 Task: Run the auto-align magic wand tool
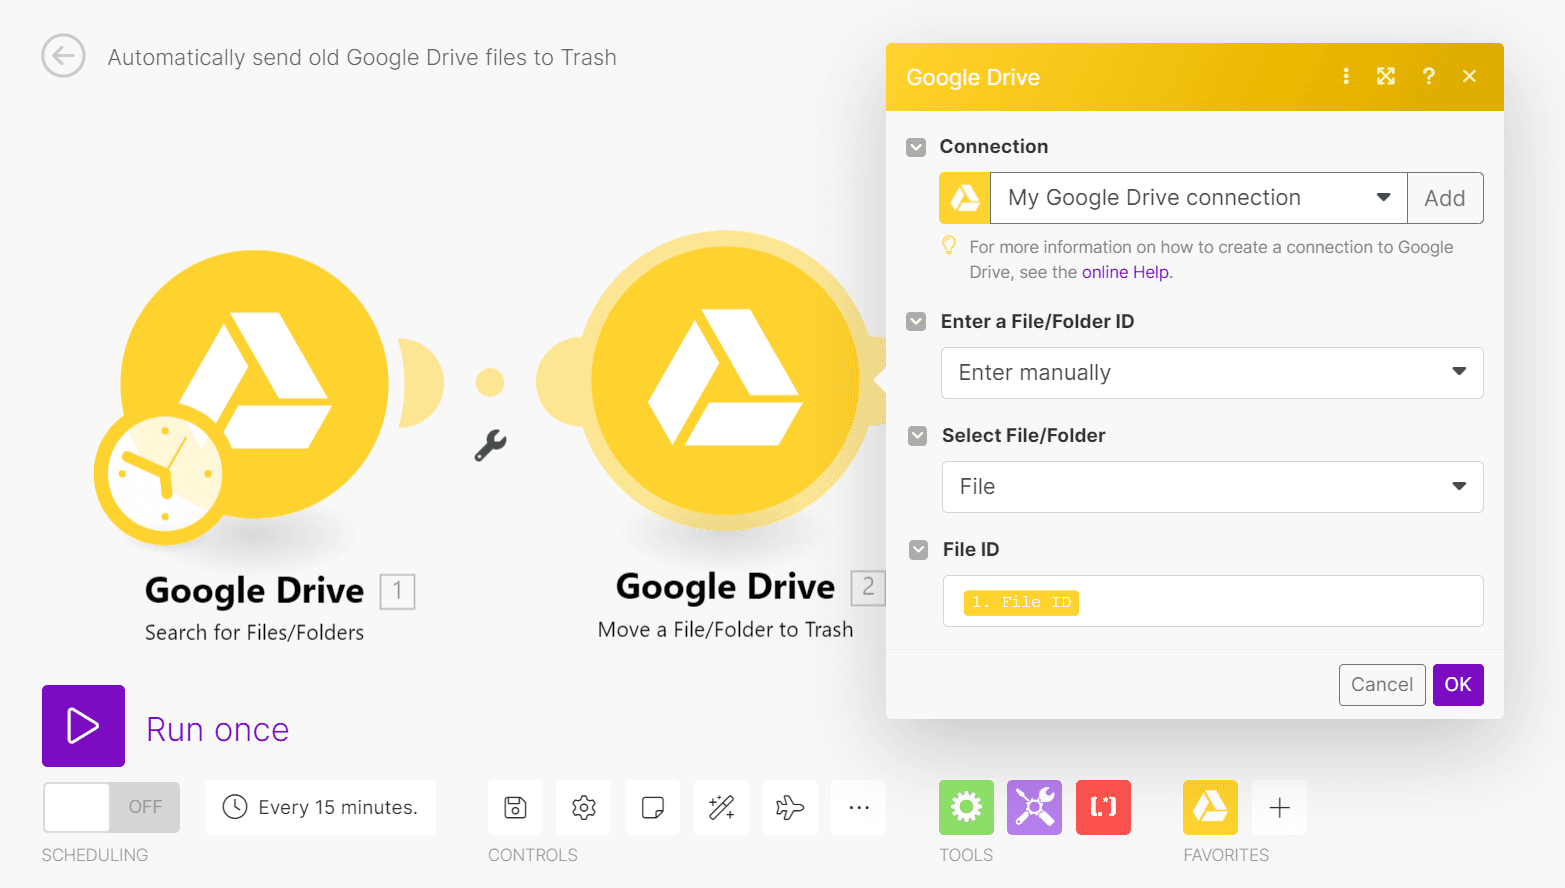[x=721, y=807]
